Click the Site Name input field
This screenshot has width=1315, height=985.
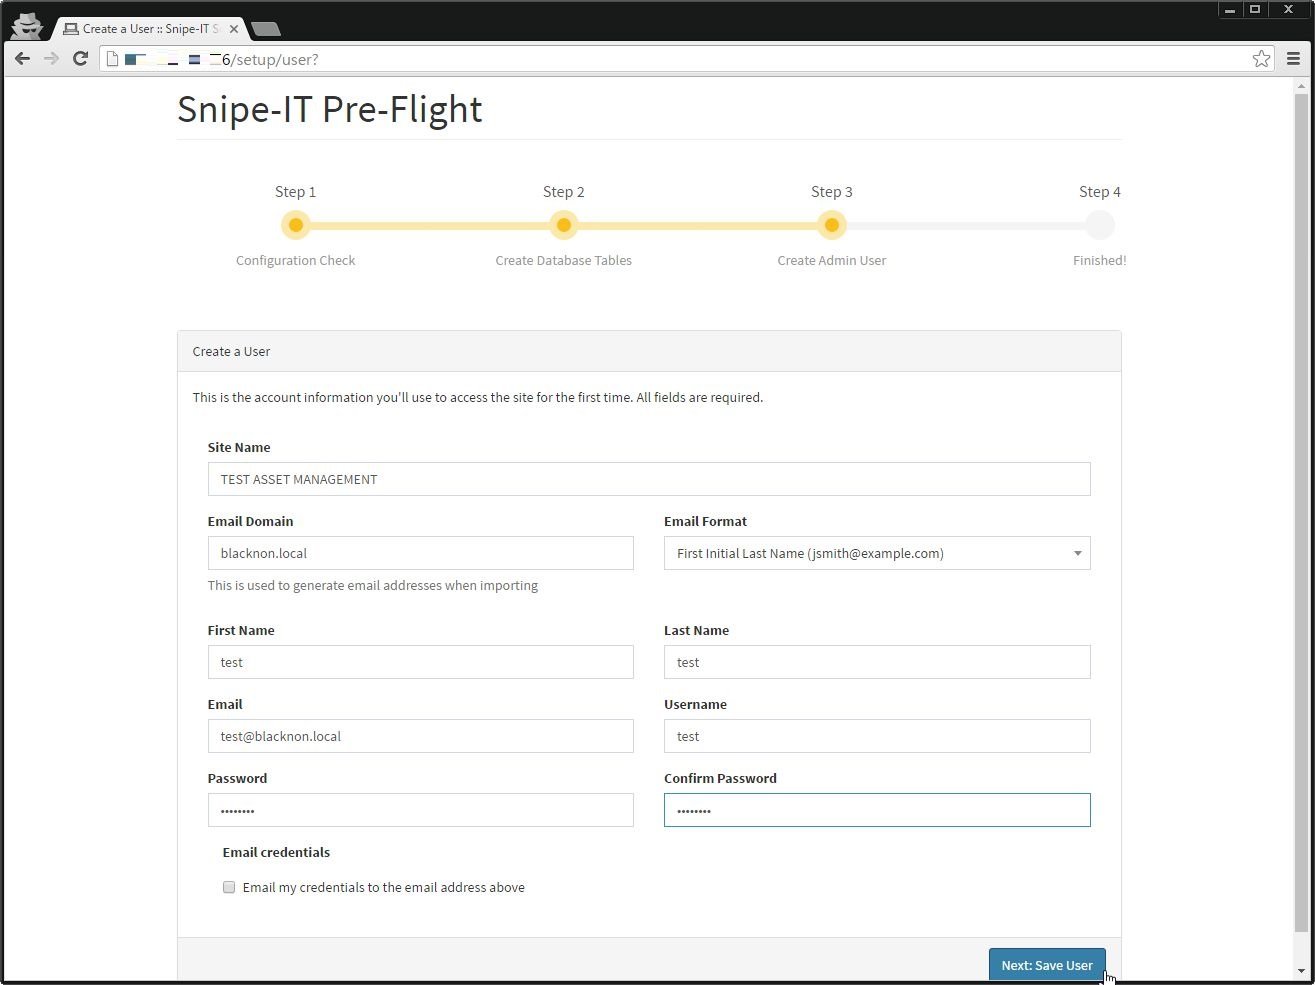(648, 479)
